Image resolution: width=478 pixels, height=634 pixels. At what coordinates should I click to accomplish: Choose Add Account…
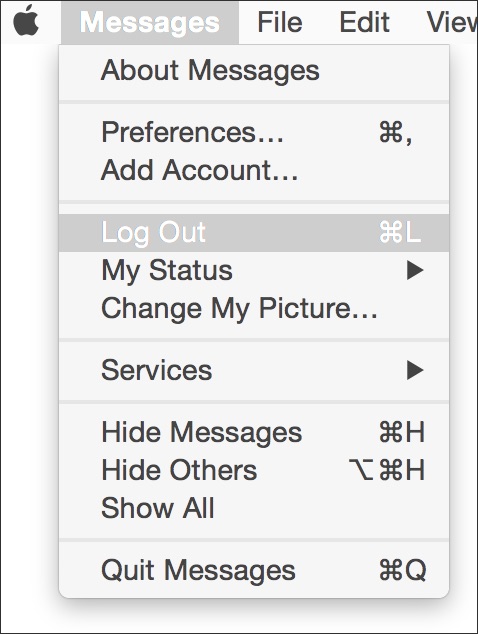(x=254, y=170)
